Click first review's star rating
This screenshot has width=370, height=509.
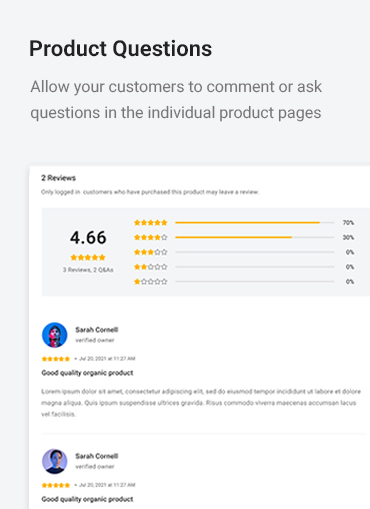click(x=56, y=359)
